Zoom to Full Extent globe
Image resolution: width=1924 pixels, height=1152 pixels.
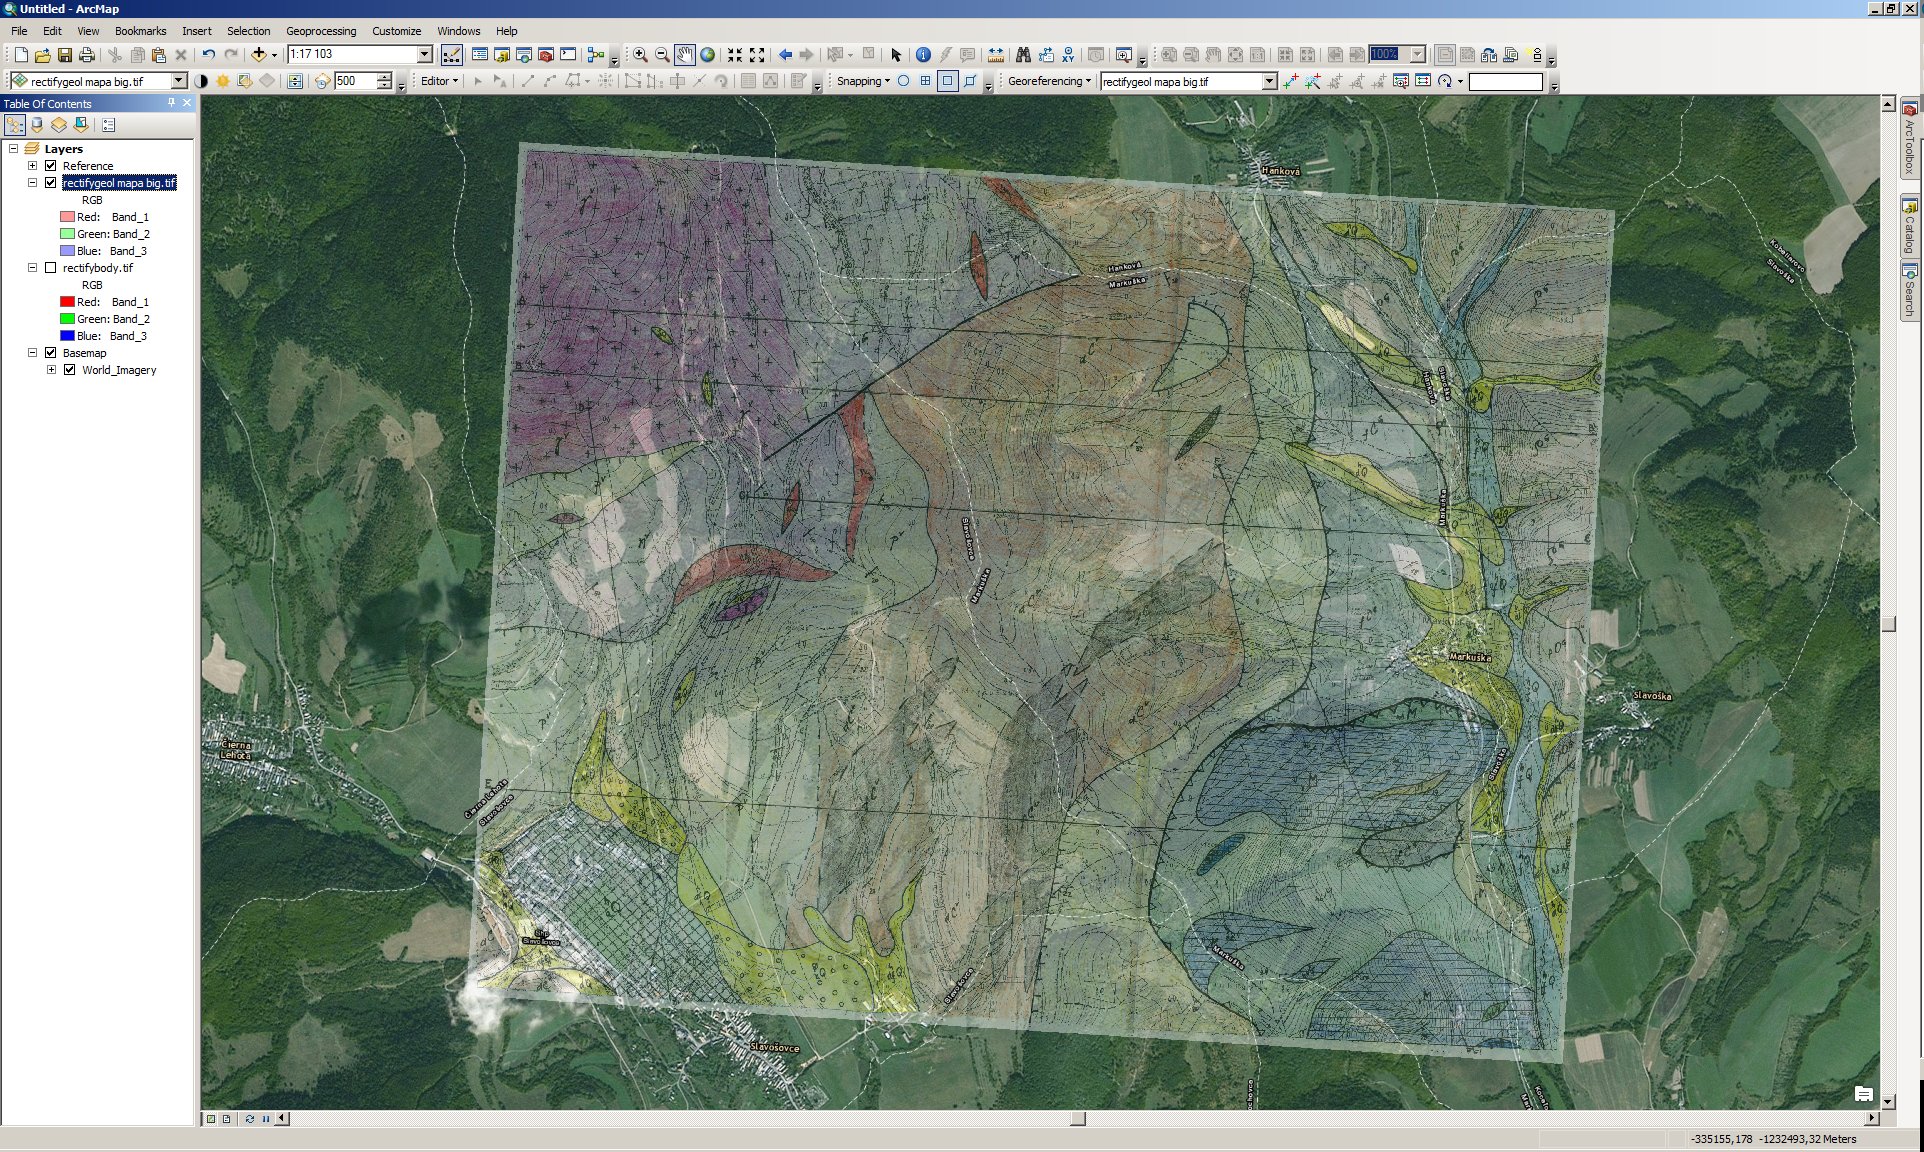click(708, 55)
